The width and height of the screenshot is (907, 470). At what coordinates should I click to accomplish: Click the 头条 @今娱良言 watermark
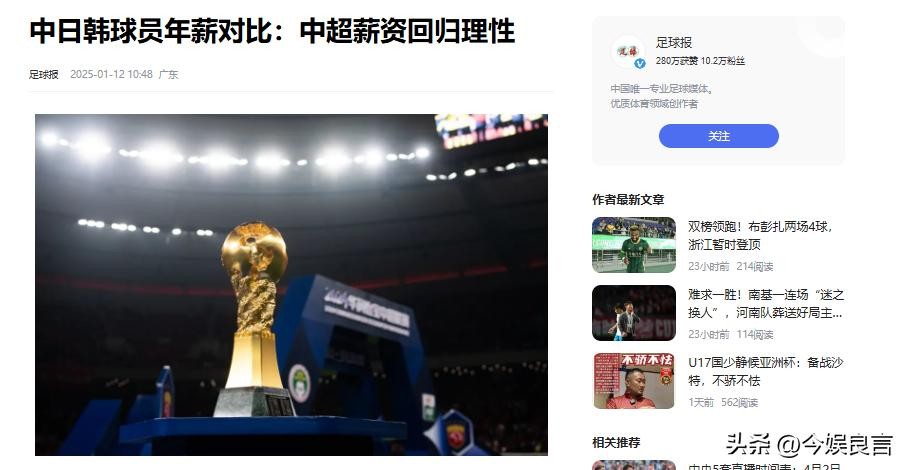[809, 445]
